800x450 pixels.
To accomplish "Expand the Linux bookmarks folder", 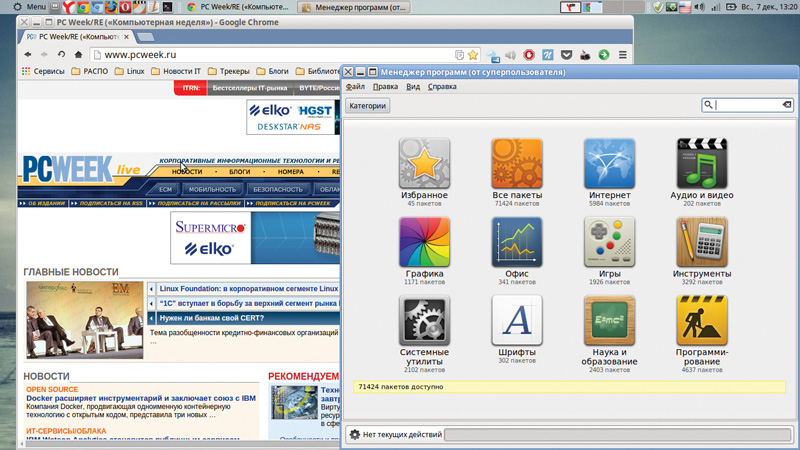I will point(130,71).
